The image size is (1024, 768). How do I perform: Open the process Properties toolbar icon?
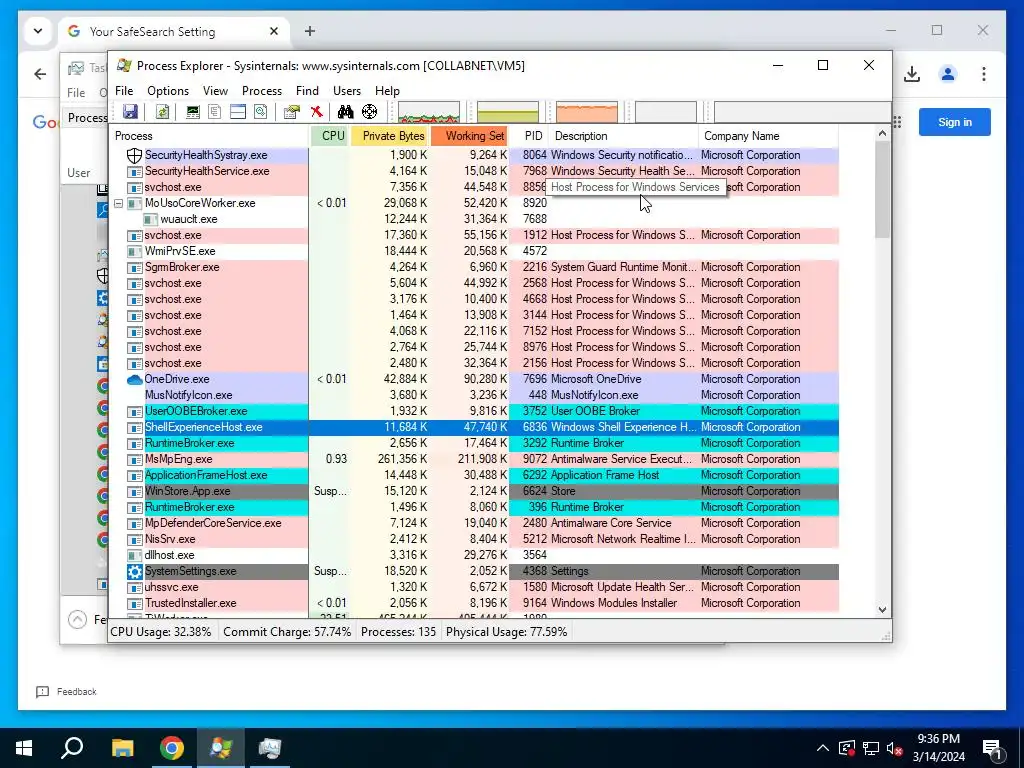pyautogui.click(x=292, y=112)
